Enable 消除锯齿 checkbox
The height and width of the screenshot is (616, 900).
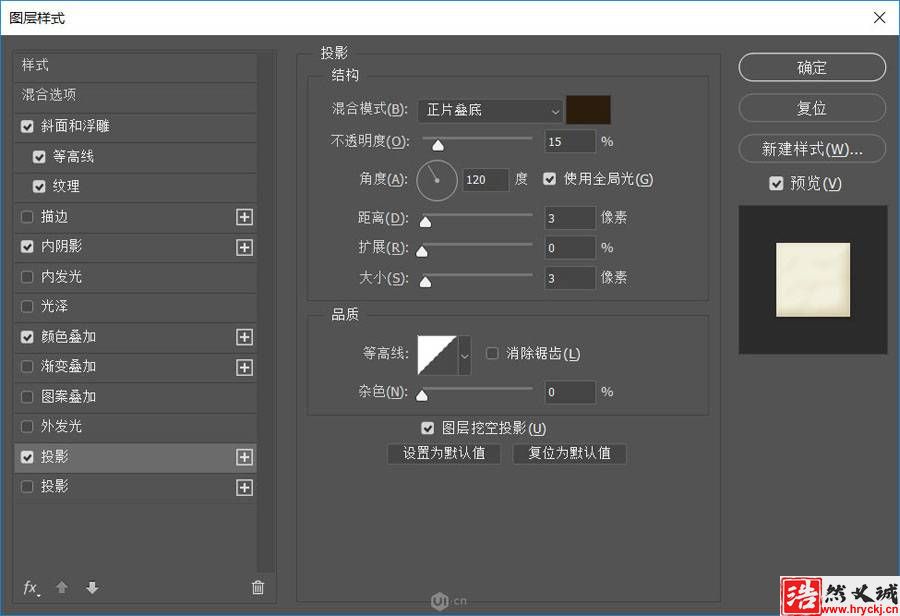(x=492, y=353)
